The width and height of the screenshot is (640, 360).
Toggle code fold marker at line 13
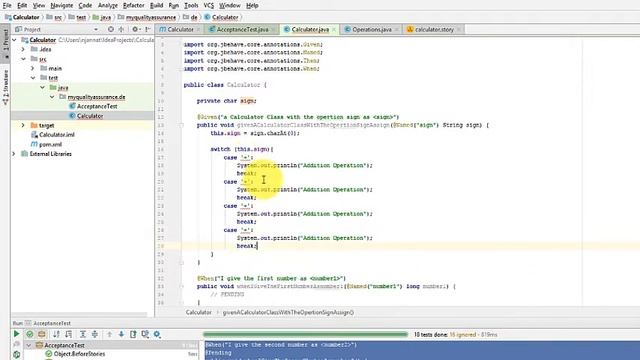coord(182,125)
